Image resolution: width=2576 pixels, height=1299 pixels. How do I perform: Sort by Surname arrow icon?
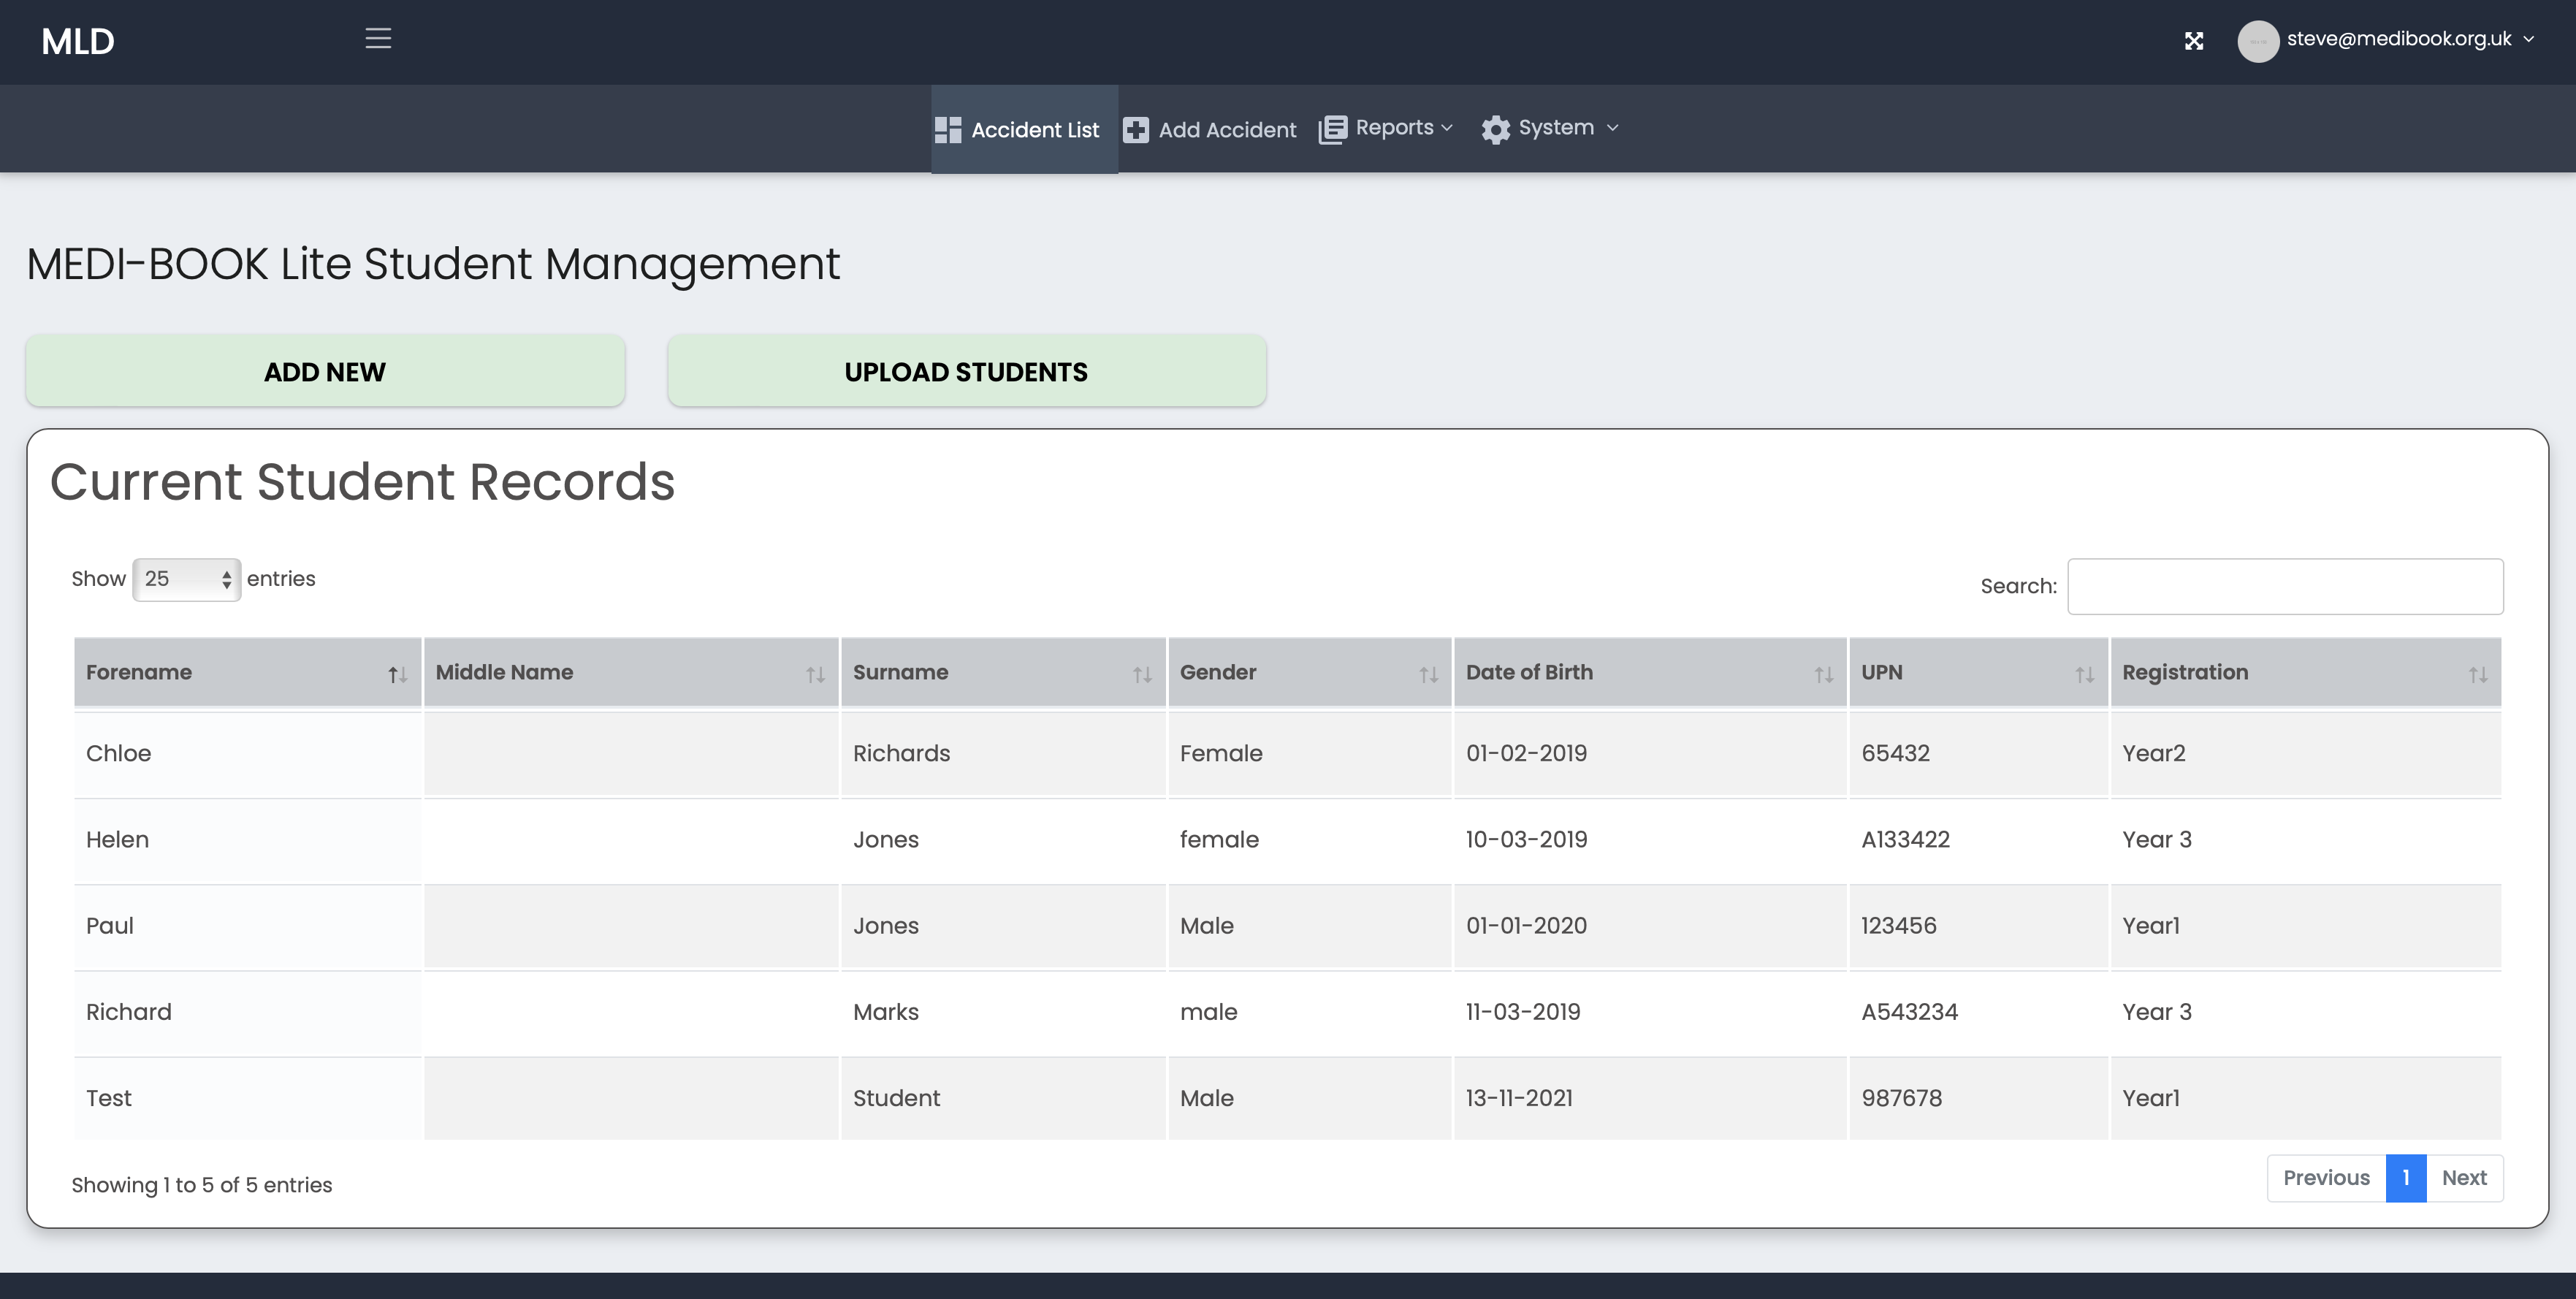[1142, 675]
